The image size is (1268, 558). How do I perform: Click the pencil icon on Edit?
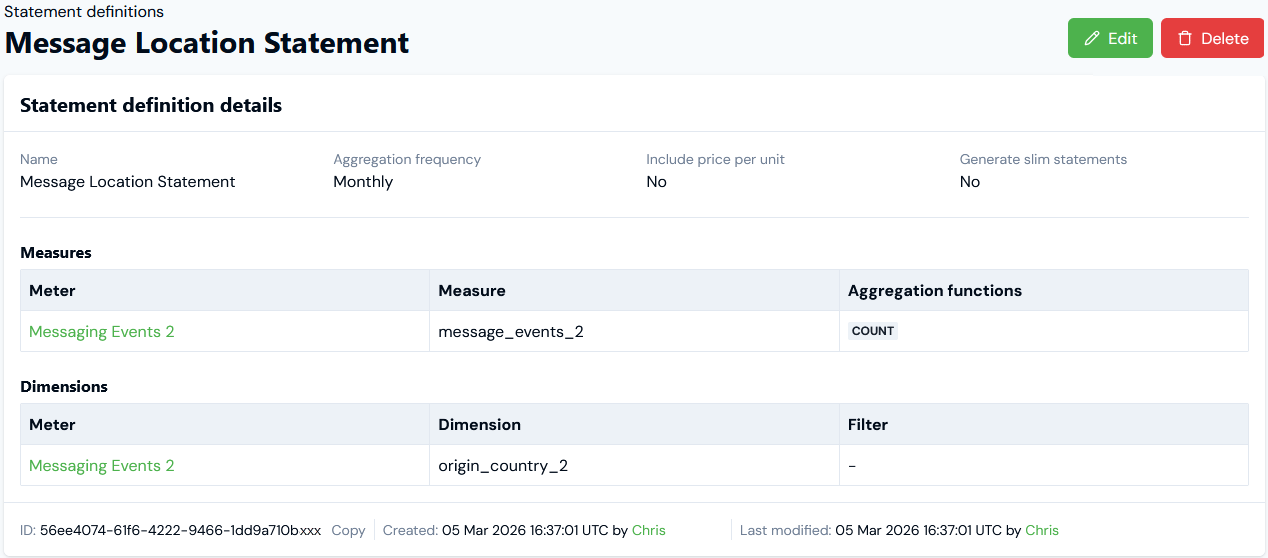click(1092, 38)
